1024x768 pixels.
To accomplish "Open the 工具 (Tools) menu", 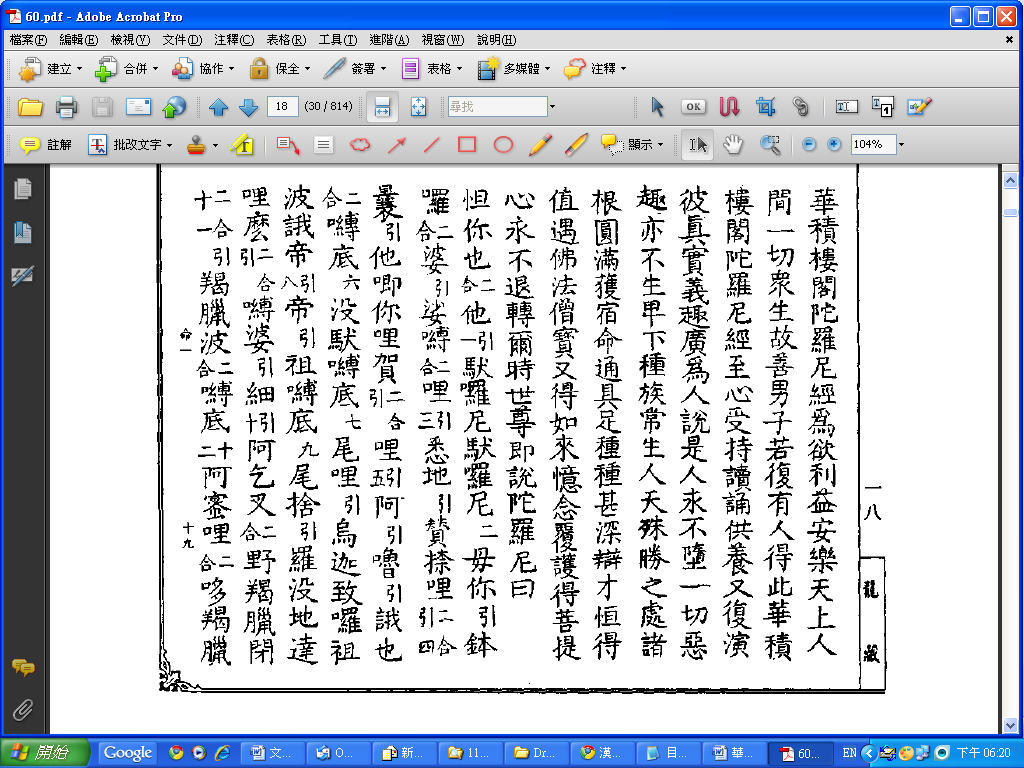I will pyautogui.click(x=337, y=40).
